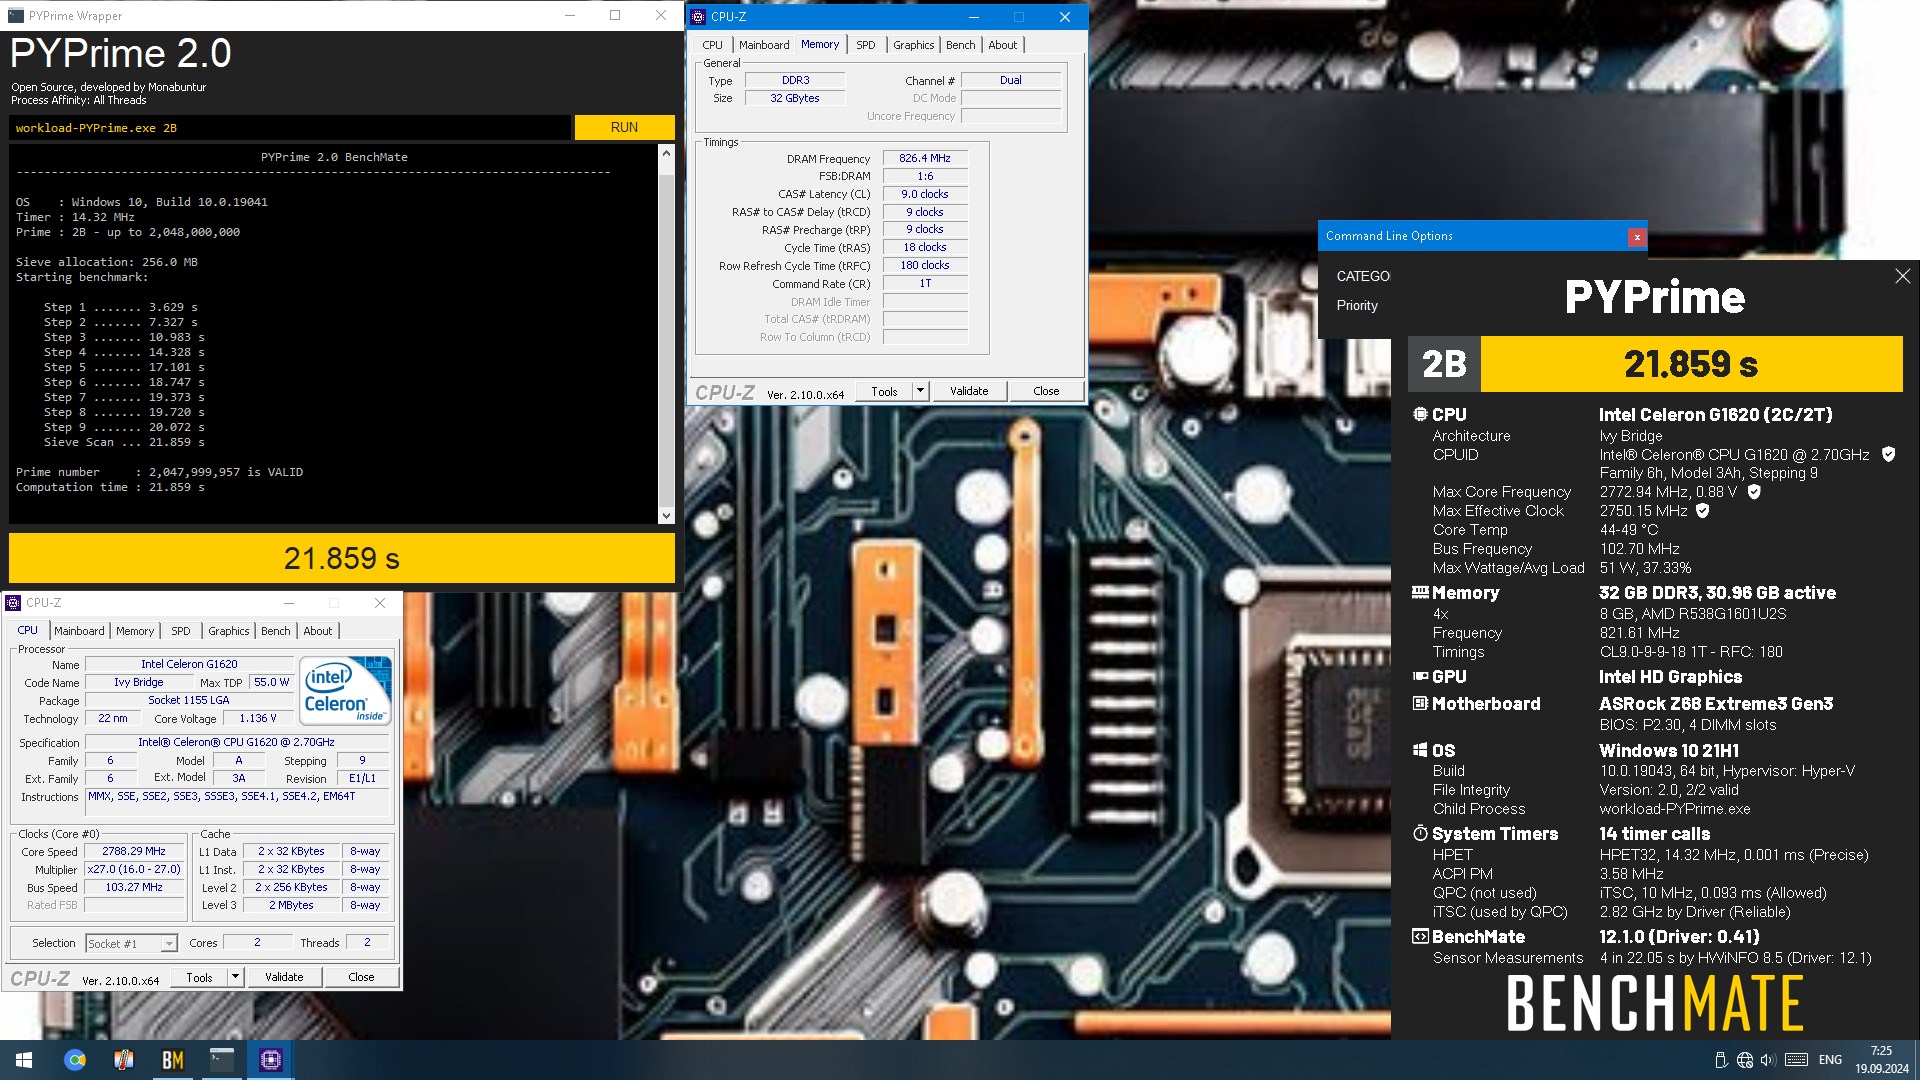
Task: Open CPU-Z from the taskbar
Action: click(270, 1060)
